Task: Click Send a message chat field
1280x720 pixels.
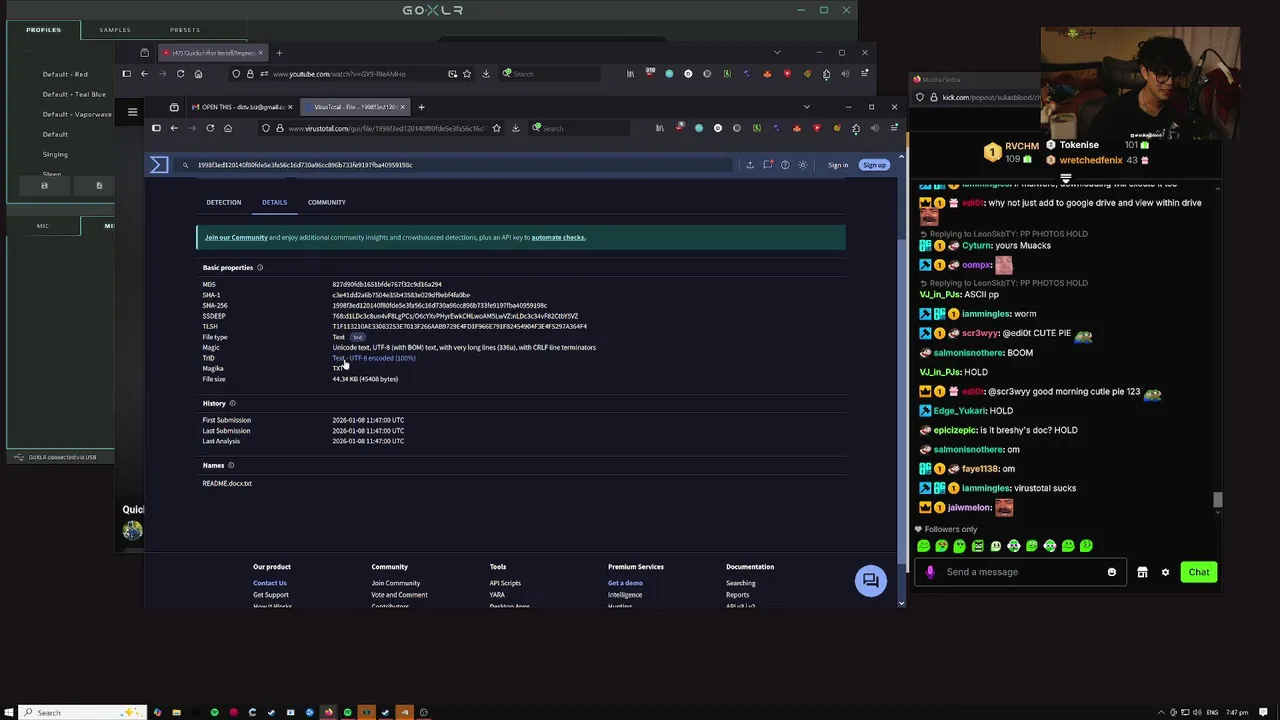Action: coord(1022,572)
